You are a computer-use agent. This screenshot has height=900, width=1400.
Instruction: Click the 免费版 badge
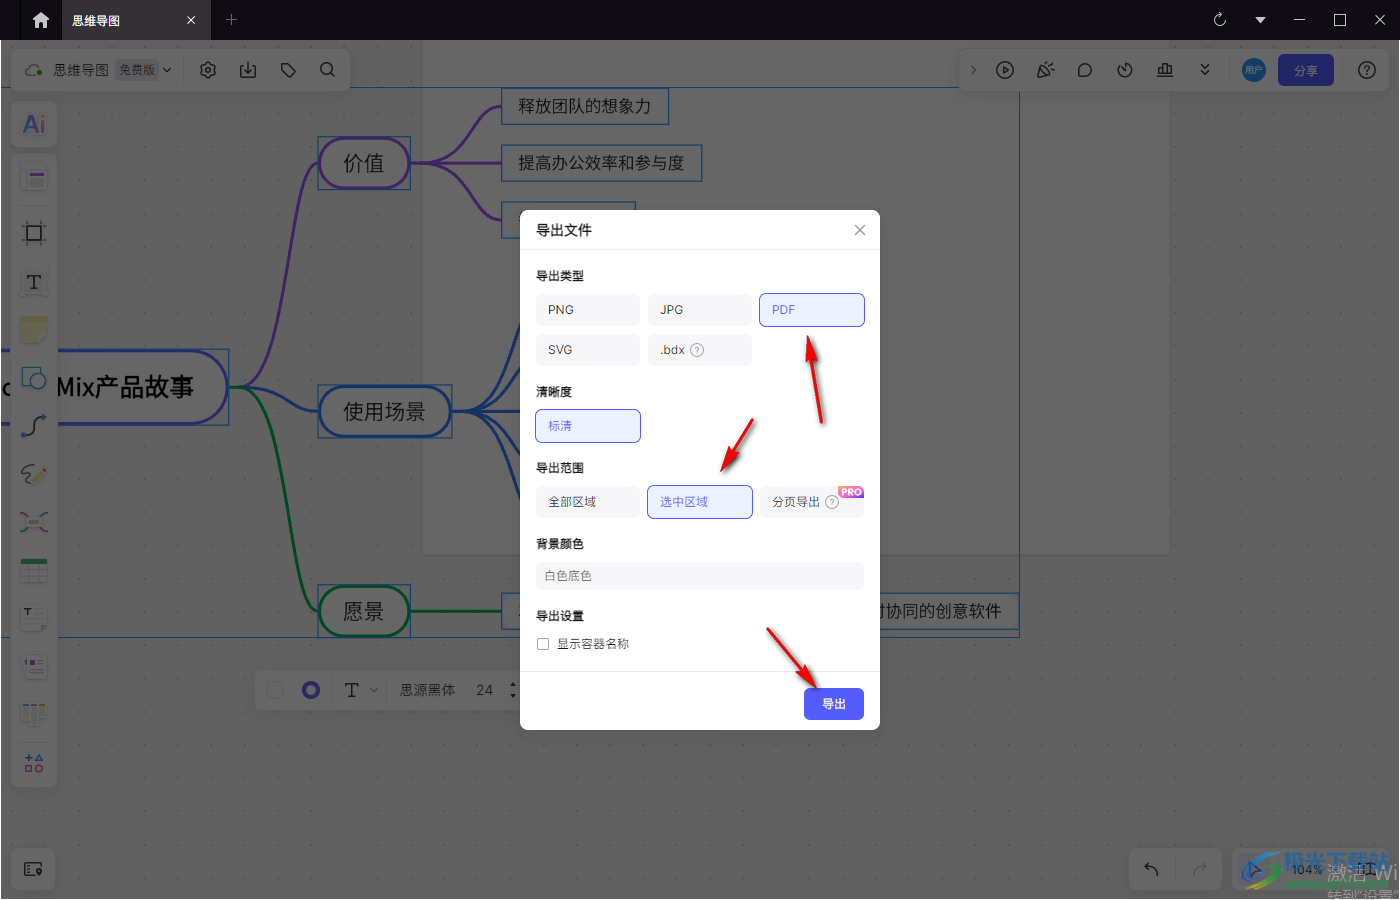click(137, 70)
